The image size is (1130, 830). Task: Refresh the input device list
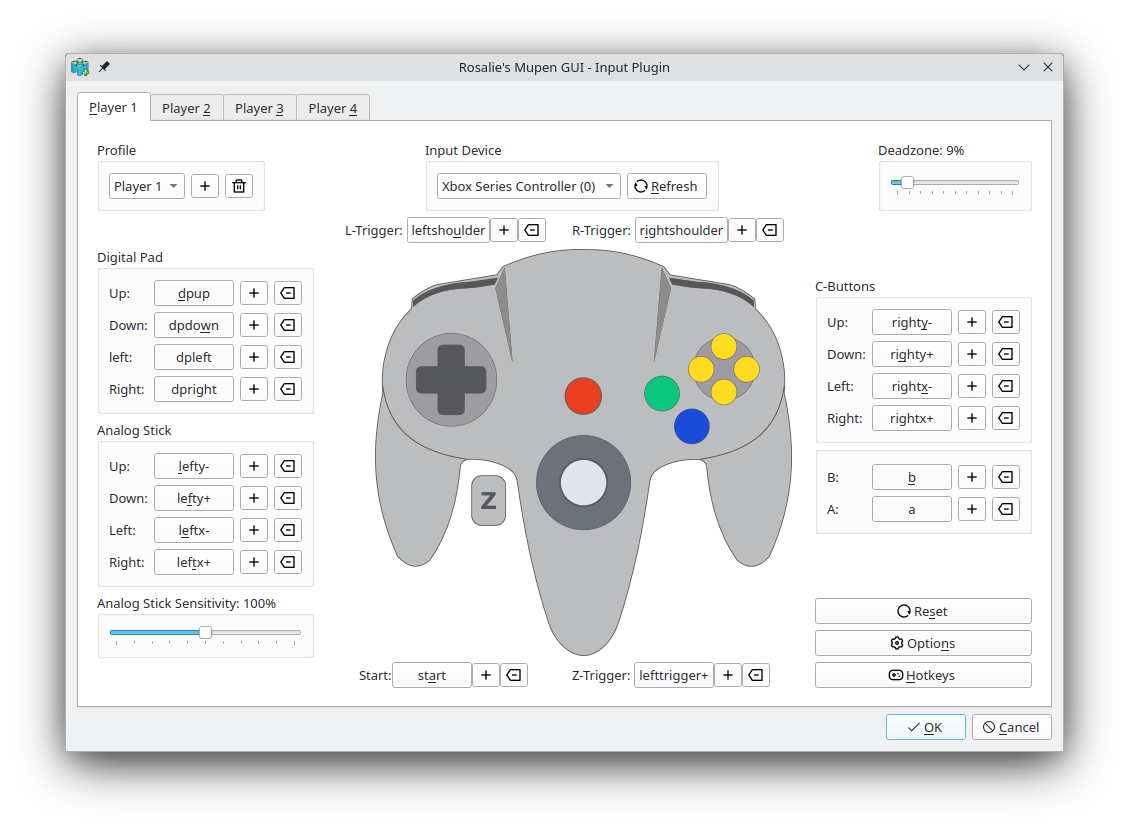point(667,186)
